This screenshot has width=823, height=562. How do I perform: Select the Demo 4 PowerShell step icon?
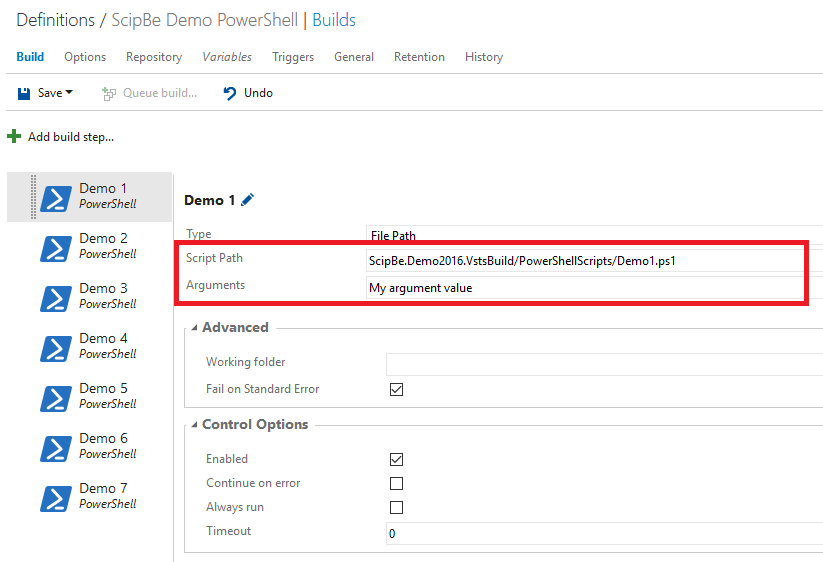(56, 348)
